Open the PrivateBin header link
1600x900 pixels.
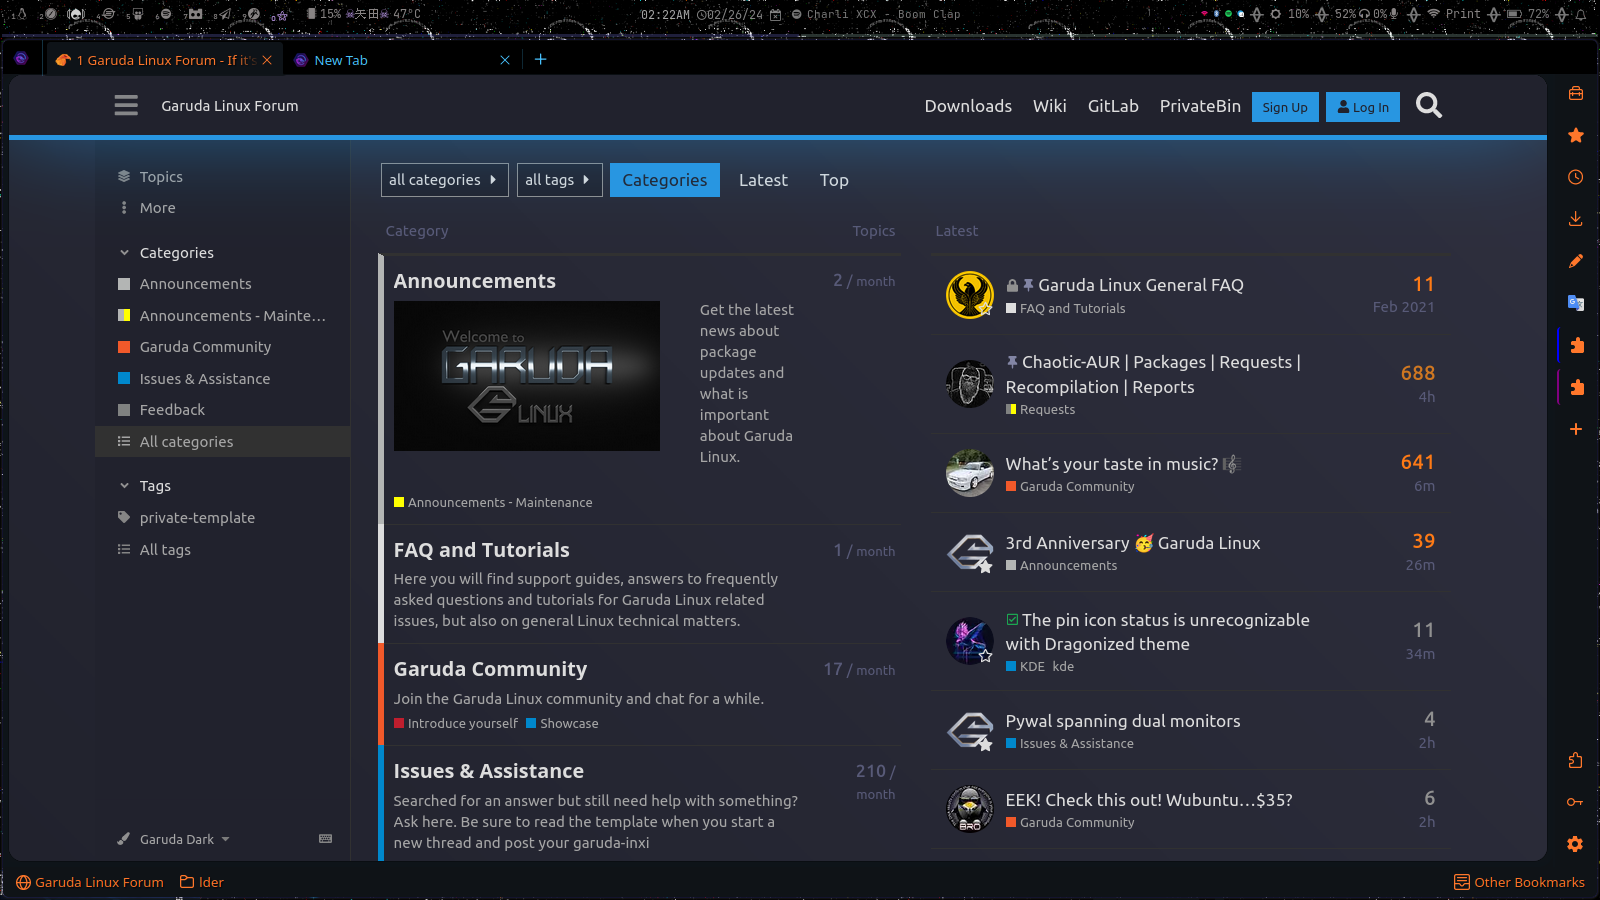(x=1200, y=106)
